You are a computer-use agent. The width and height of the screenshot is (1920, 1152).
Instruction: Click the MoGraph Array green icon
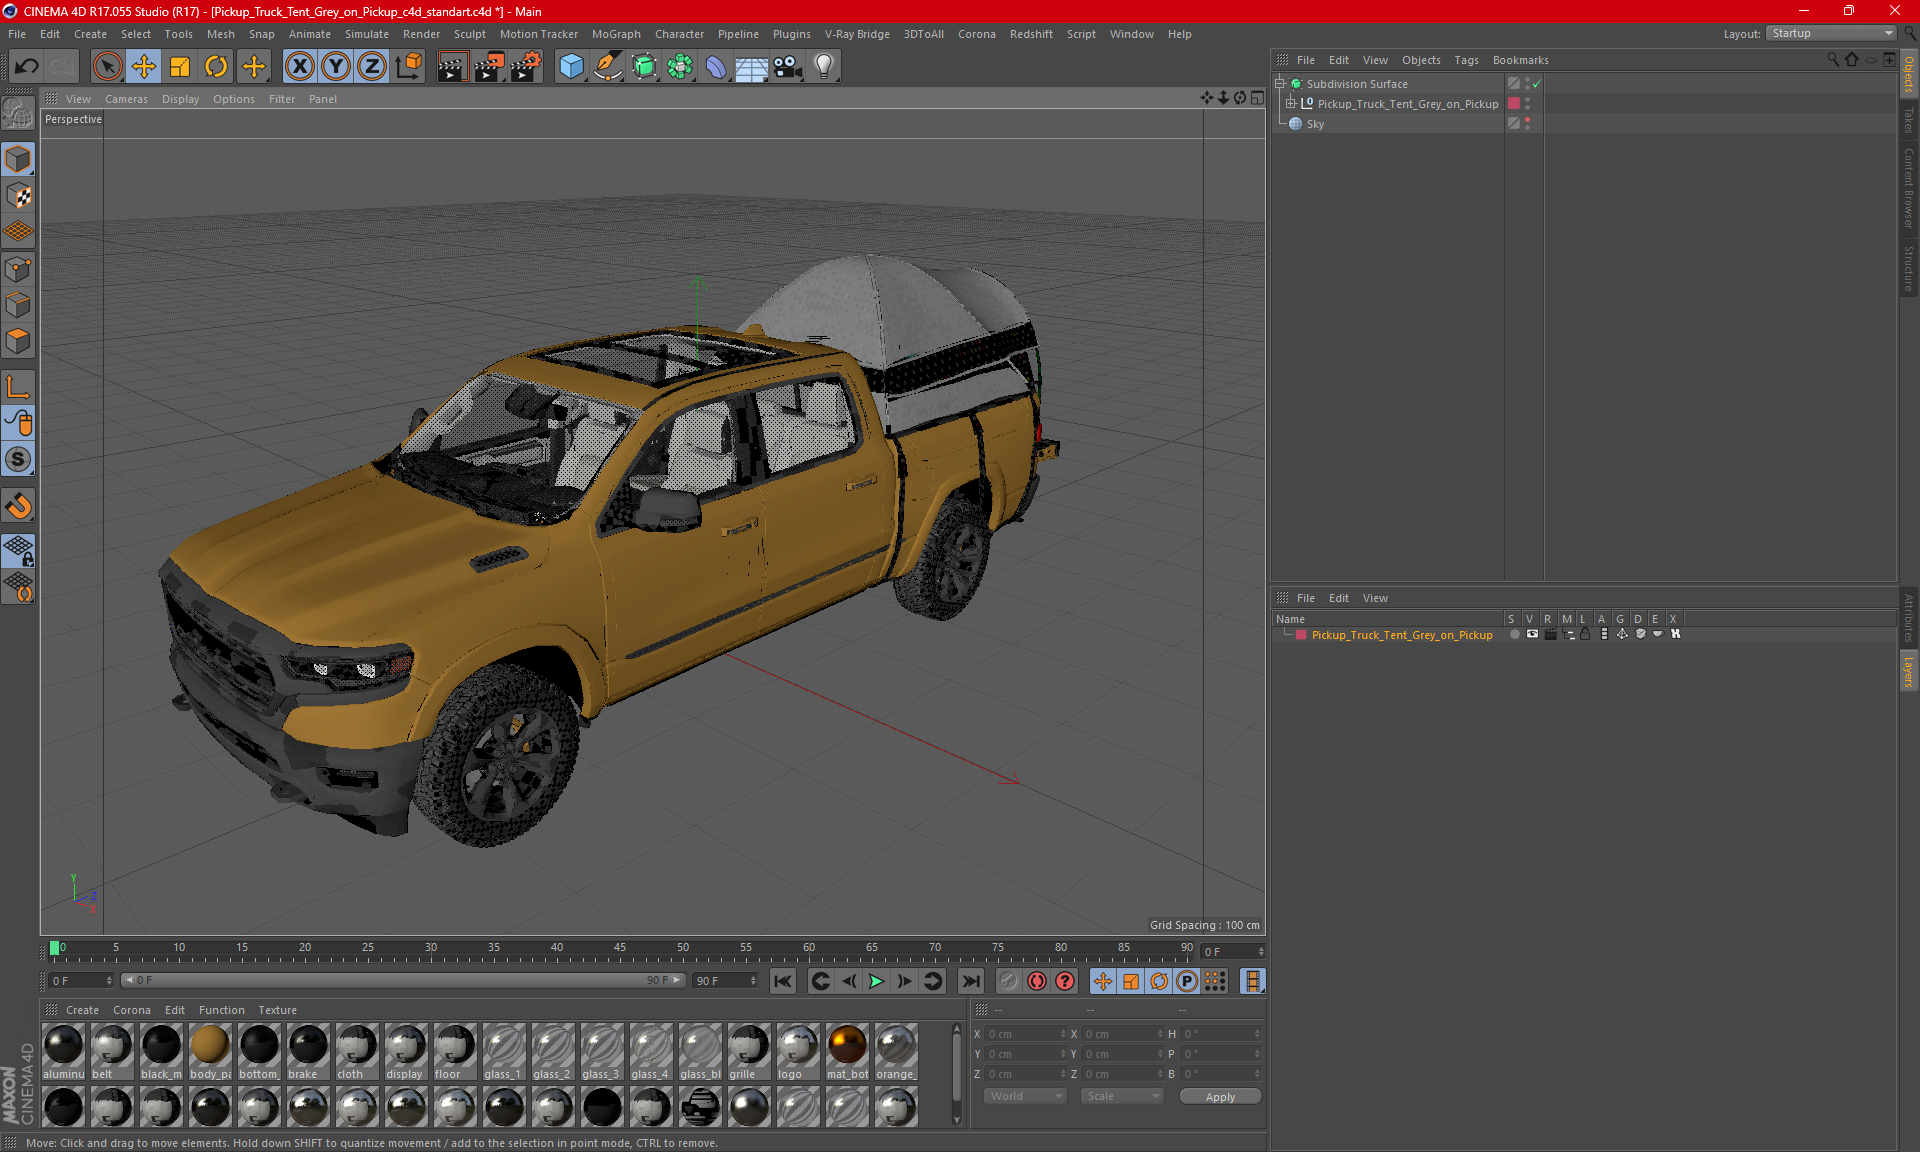(x=680, y=67)
